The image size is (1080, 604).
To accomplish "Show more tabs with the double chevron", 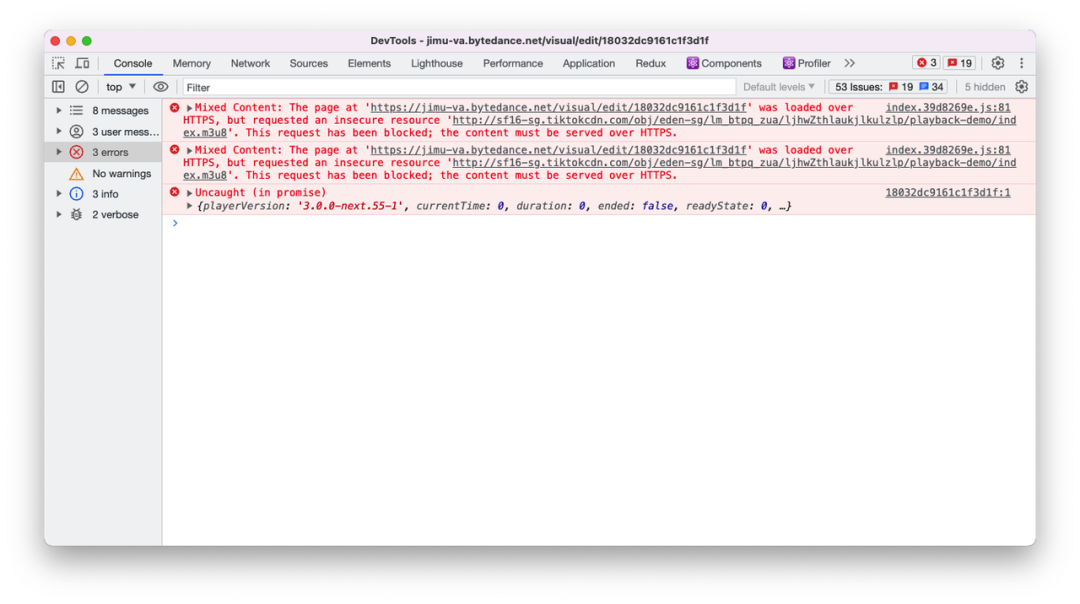I will pos(849,63).
